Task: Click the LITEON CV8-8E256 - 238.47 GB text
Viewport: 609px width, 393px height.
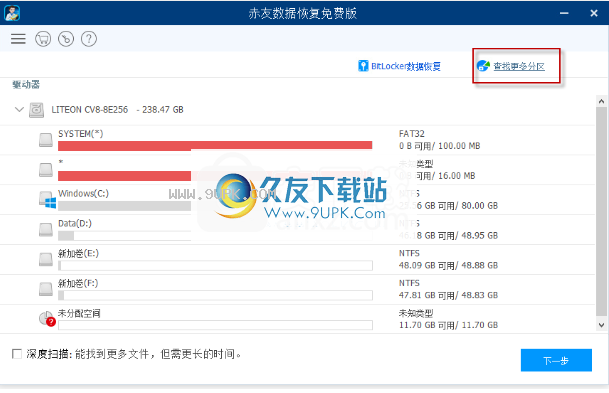Action: (x=117, y=110)
